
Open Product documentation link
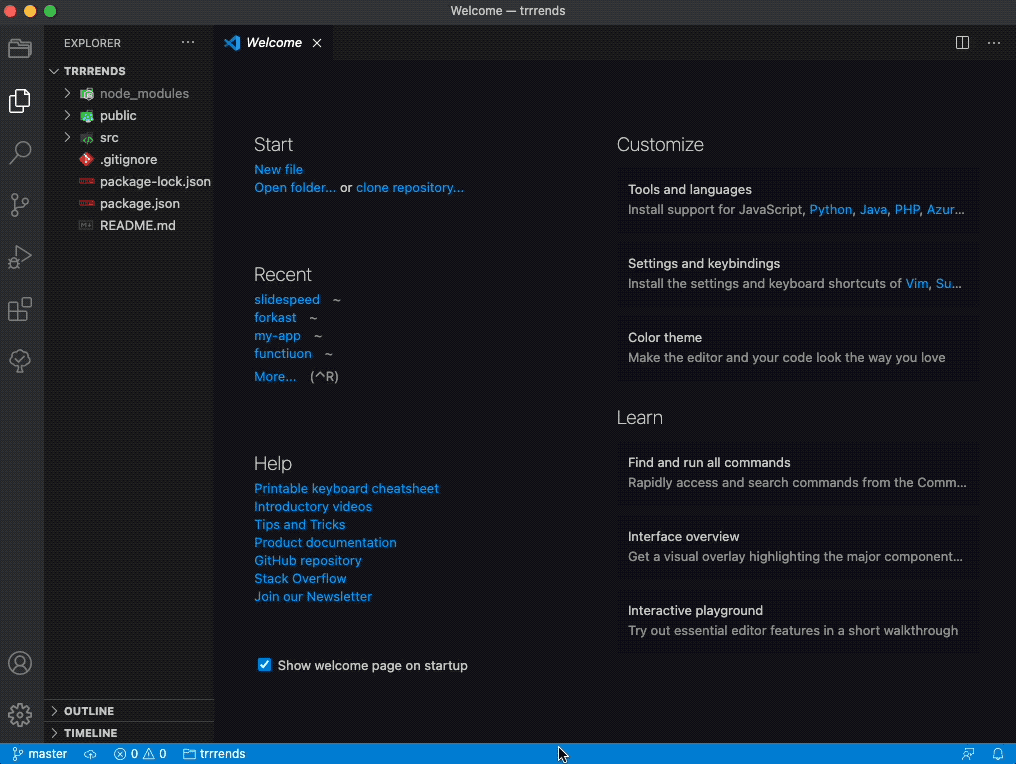pos(325,542)
